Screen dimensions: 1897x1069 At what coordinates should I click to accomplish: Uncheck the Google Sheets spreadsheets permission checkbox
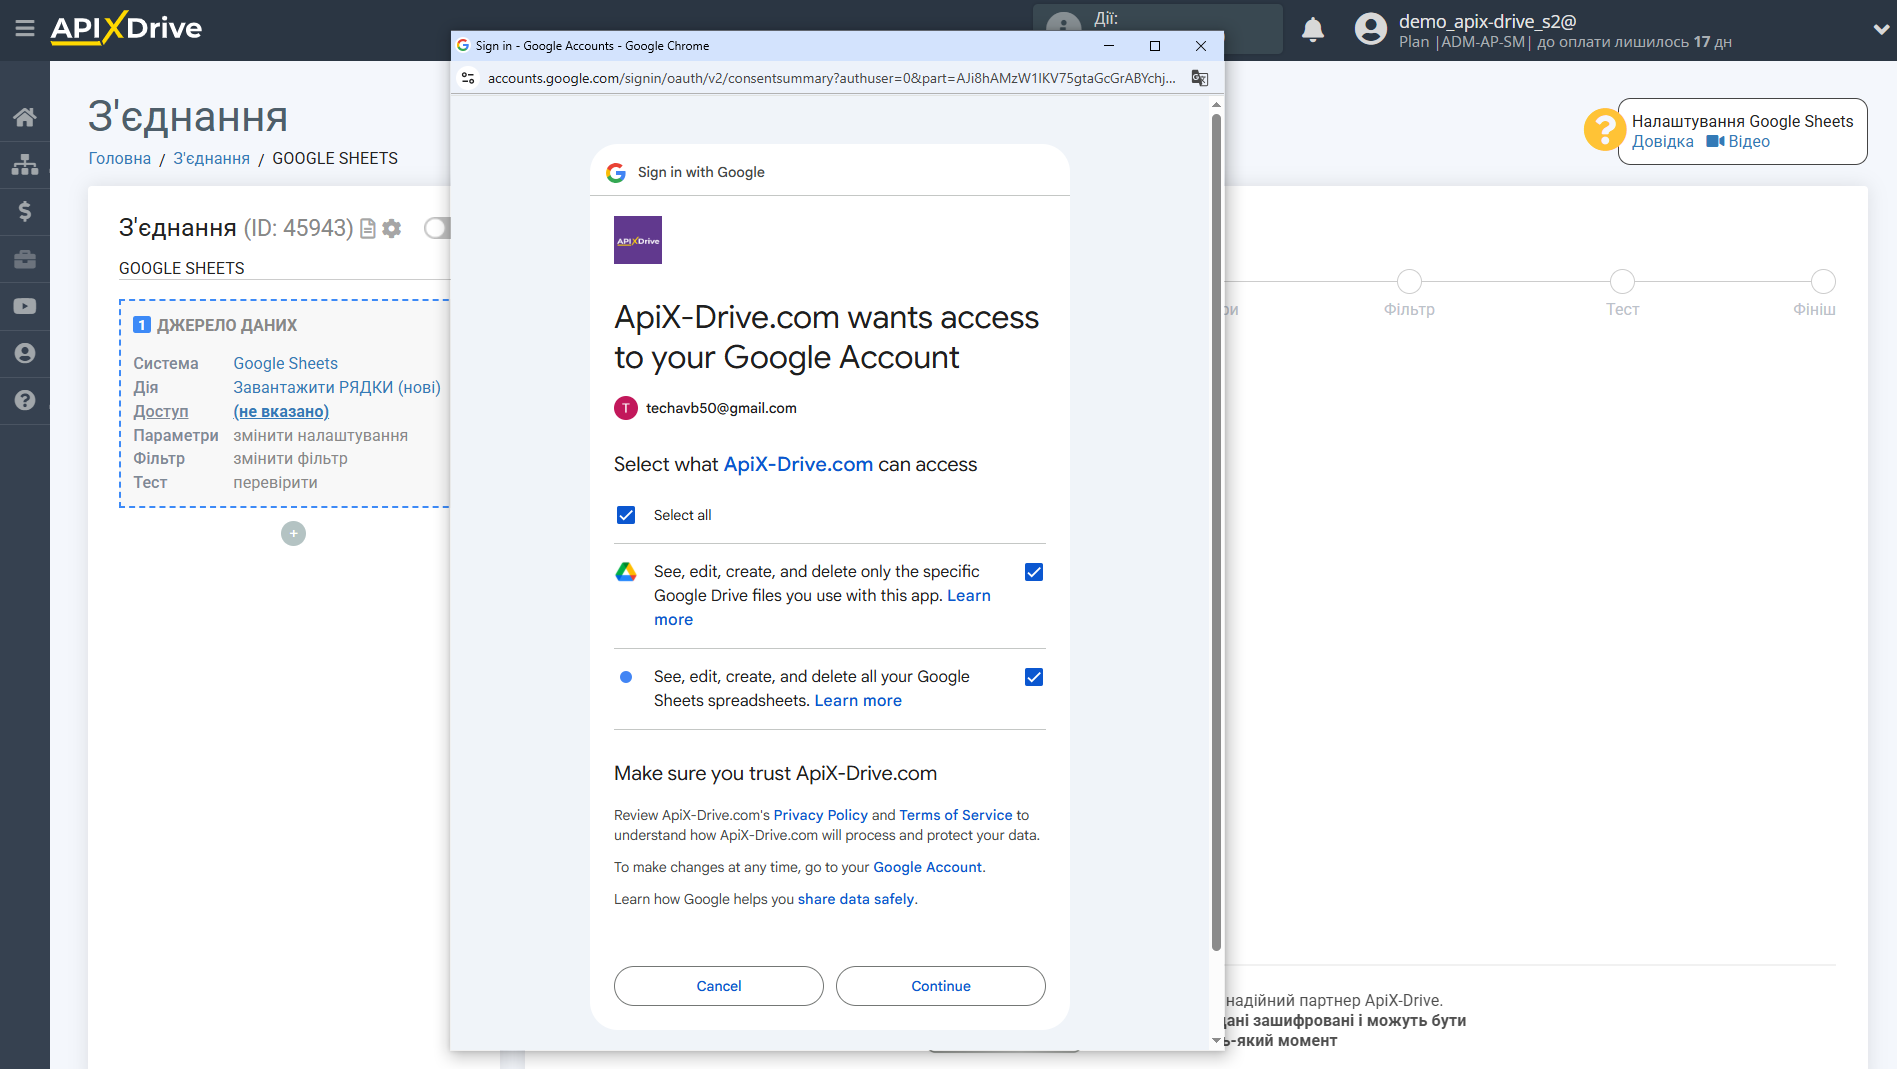click(1034, 677)
